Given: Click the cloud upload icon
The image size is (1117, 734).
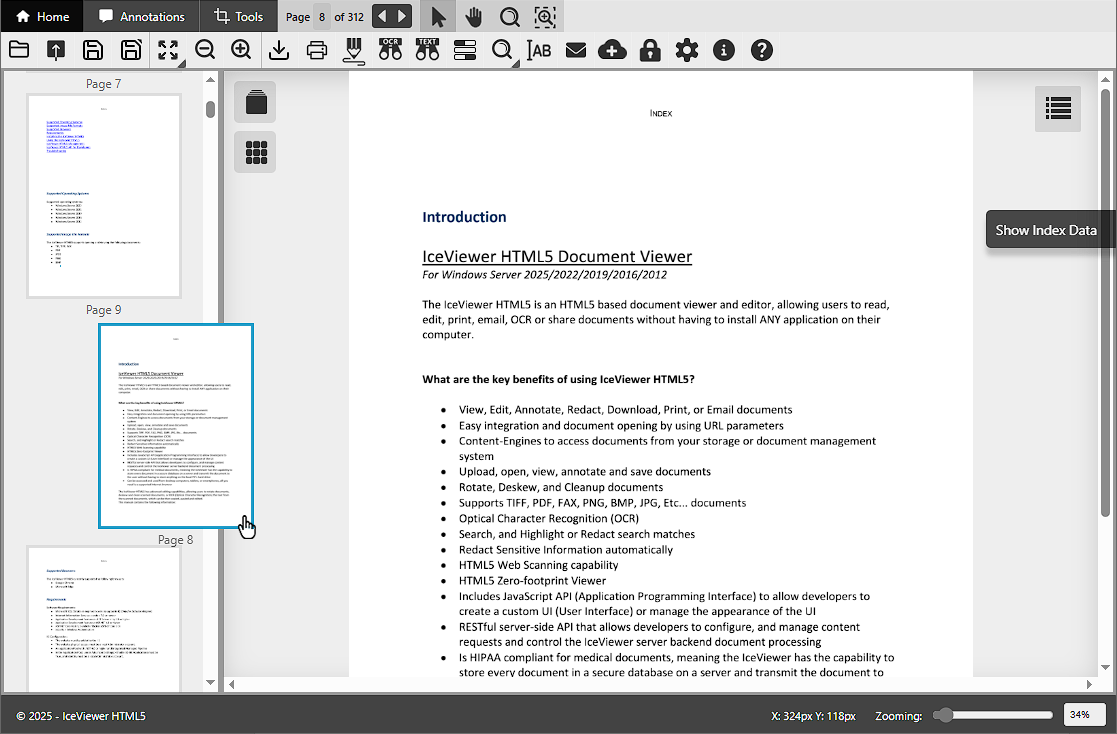Looking at the screenshot, I should pos(612,50).
